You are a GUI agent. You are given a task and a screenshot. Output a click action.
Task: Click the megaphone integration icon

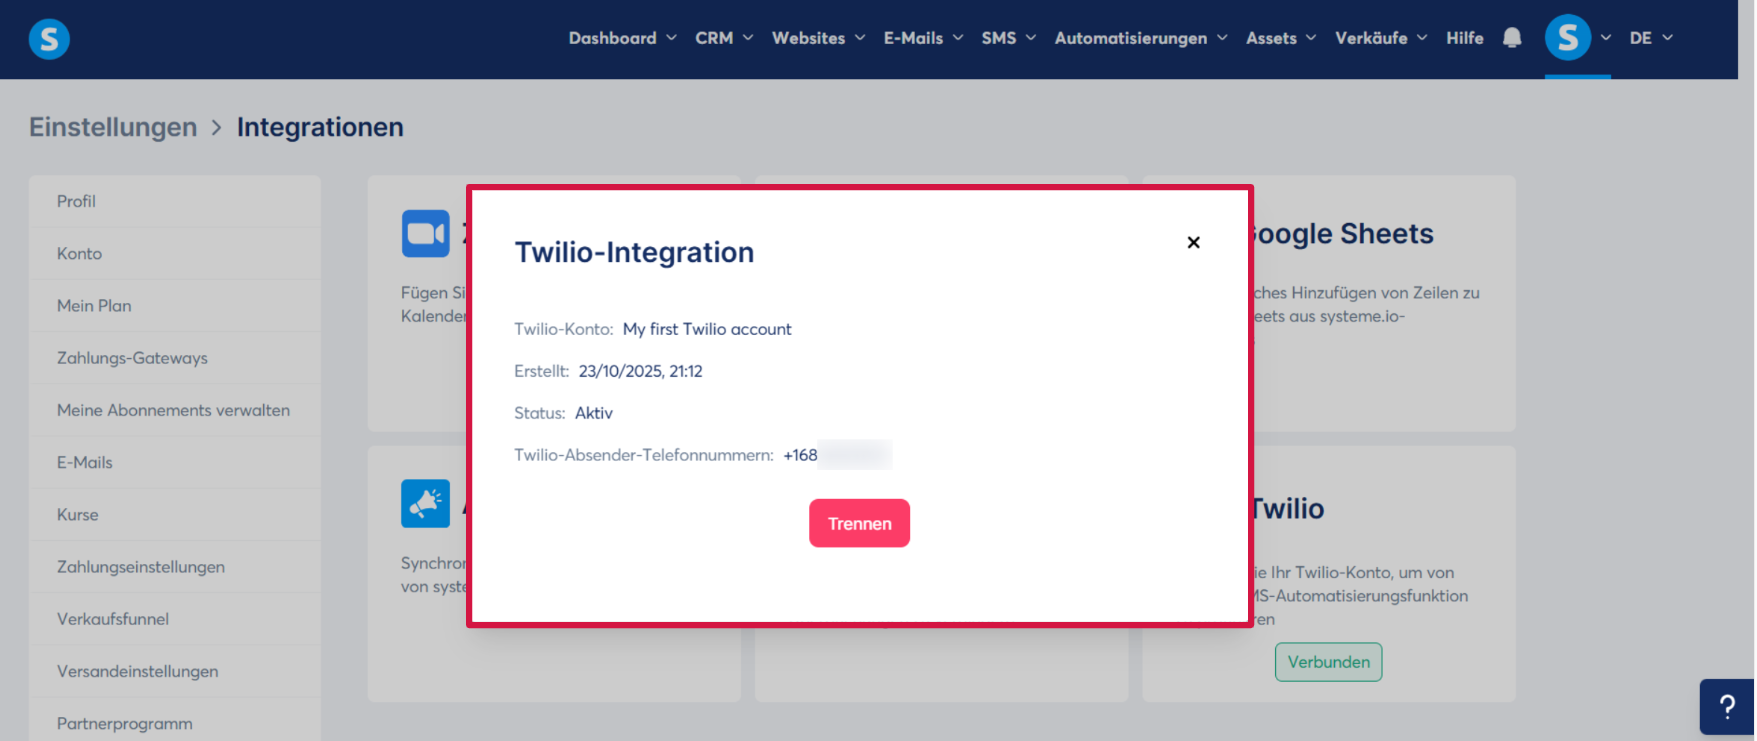pos(426,503)
